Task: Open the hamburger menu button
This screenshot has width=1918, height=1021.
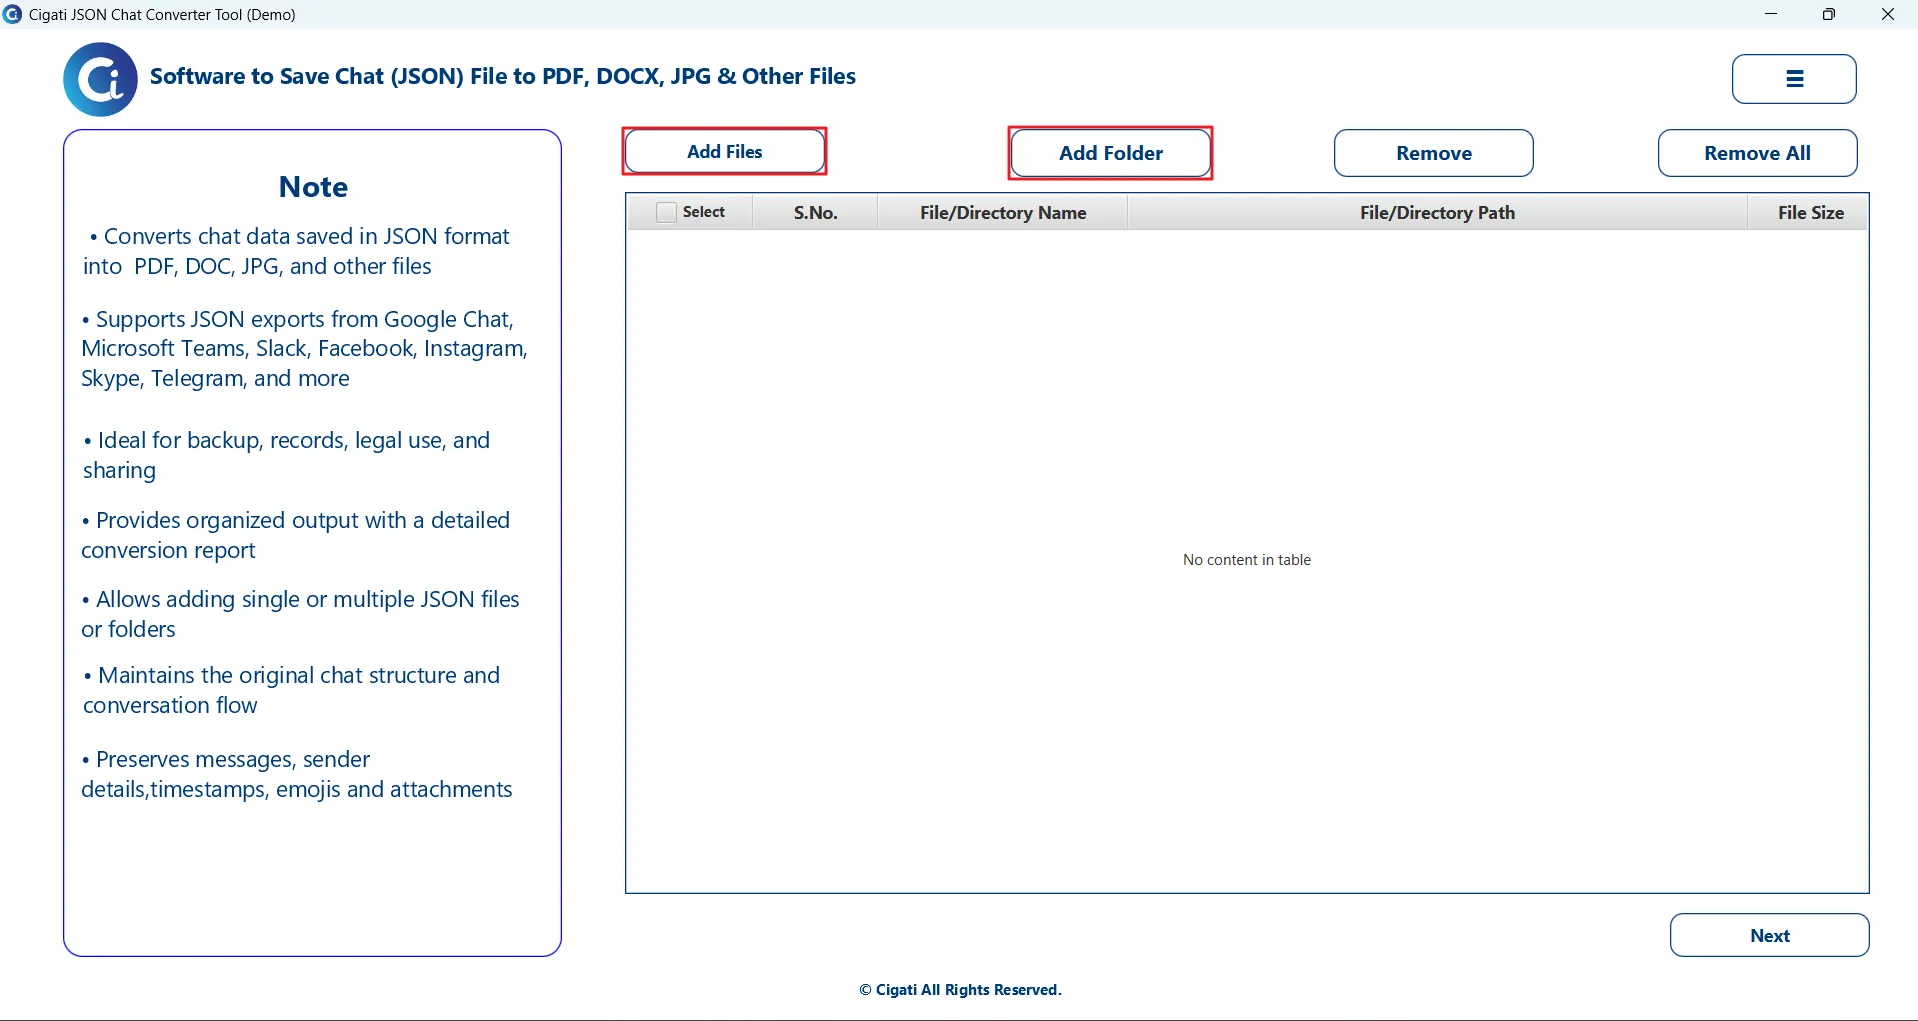Action: 1794,79
